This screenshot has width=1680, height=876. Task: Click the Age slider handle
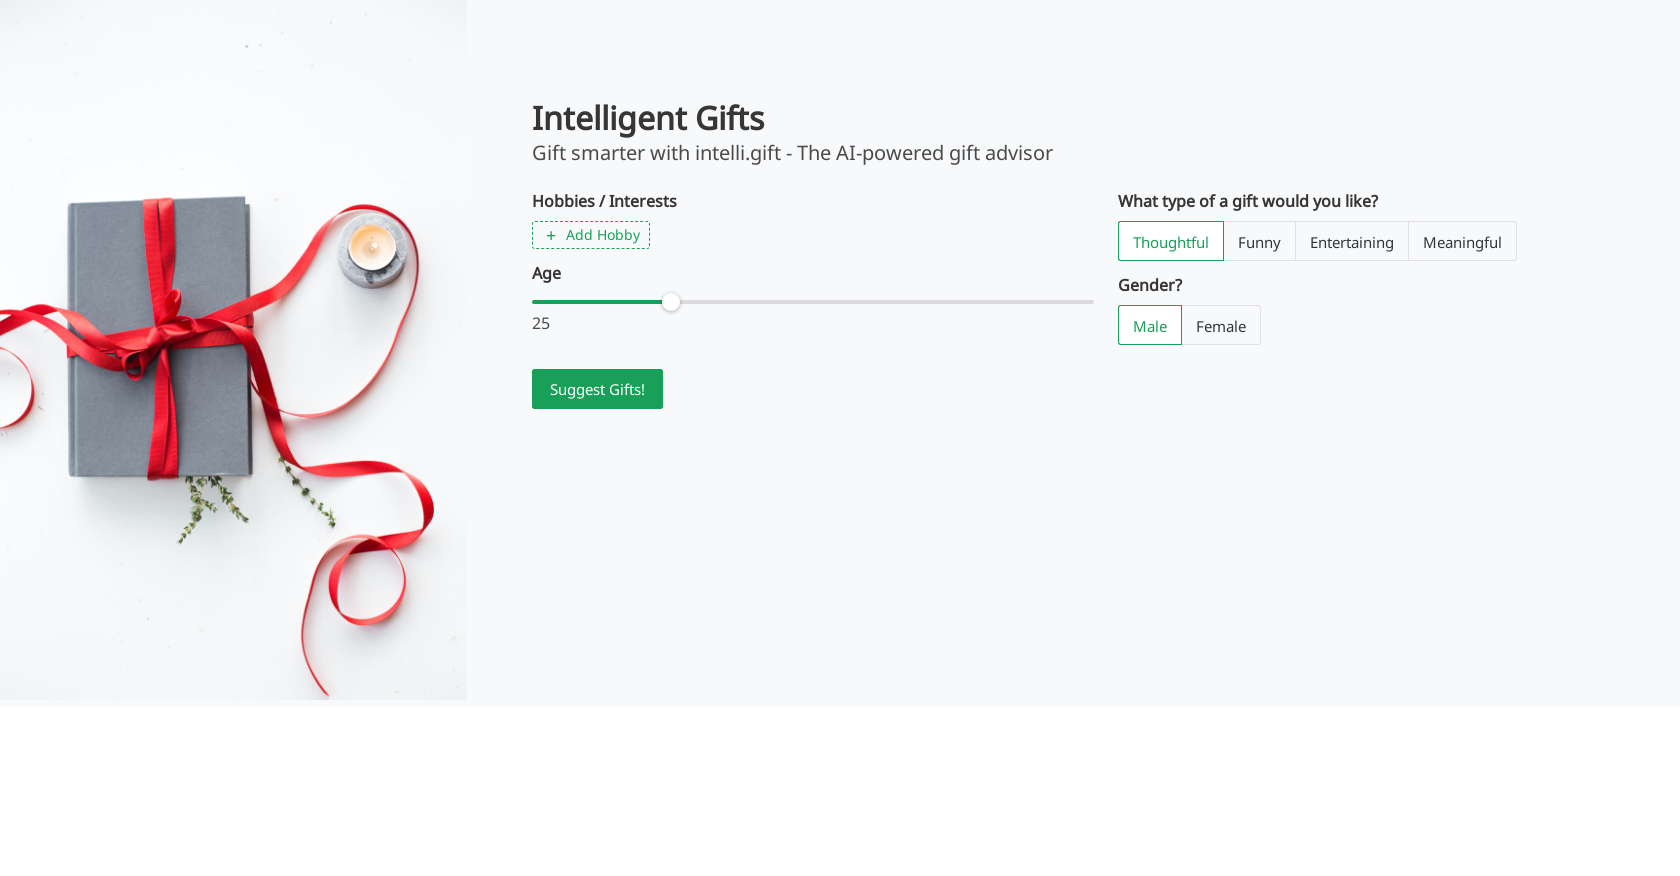pyautogui.click(x=671, y=301)
